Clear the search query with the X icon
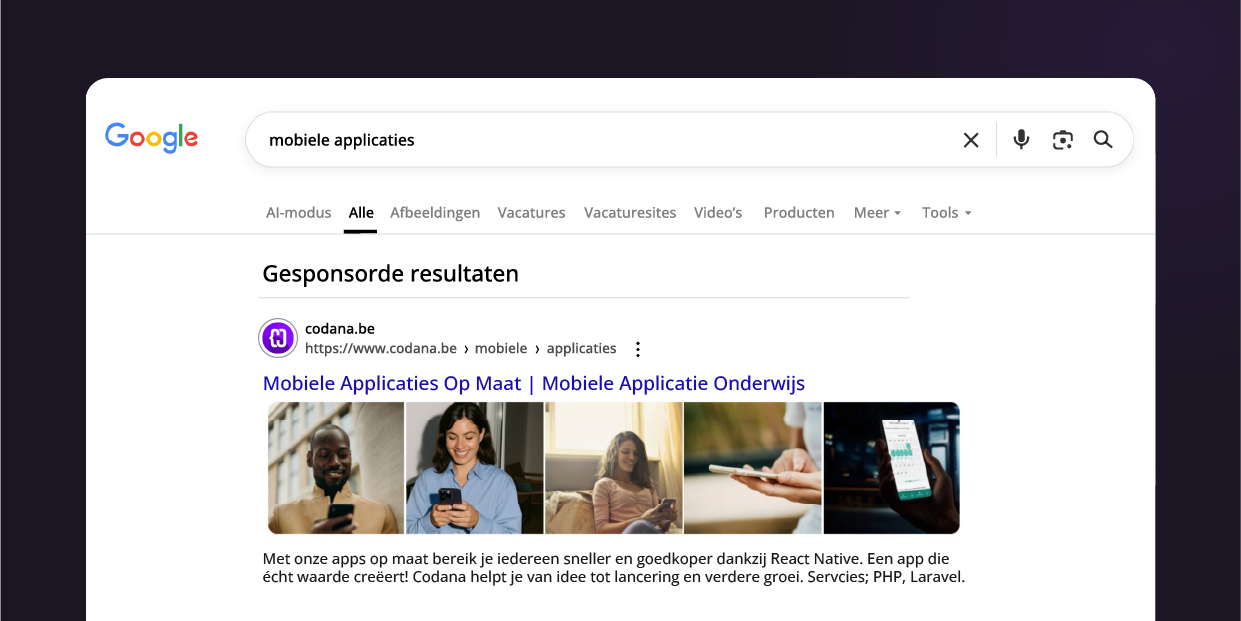Screen dimensions: 1241x621 [x=970, y=140]
